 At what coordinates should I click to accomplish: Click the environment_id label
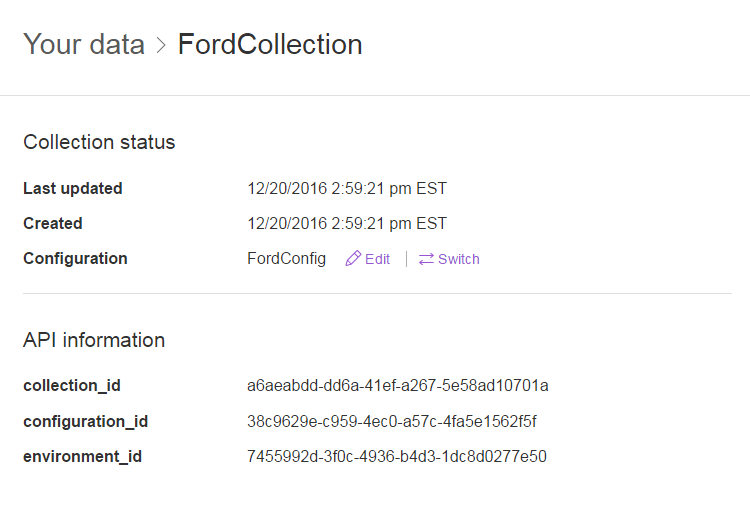point(82,457)
